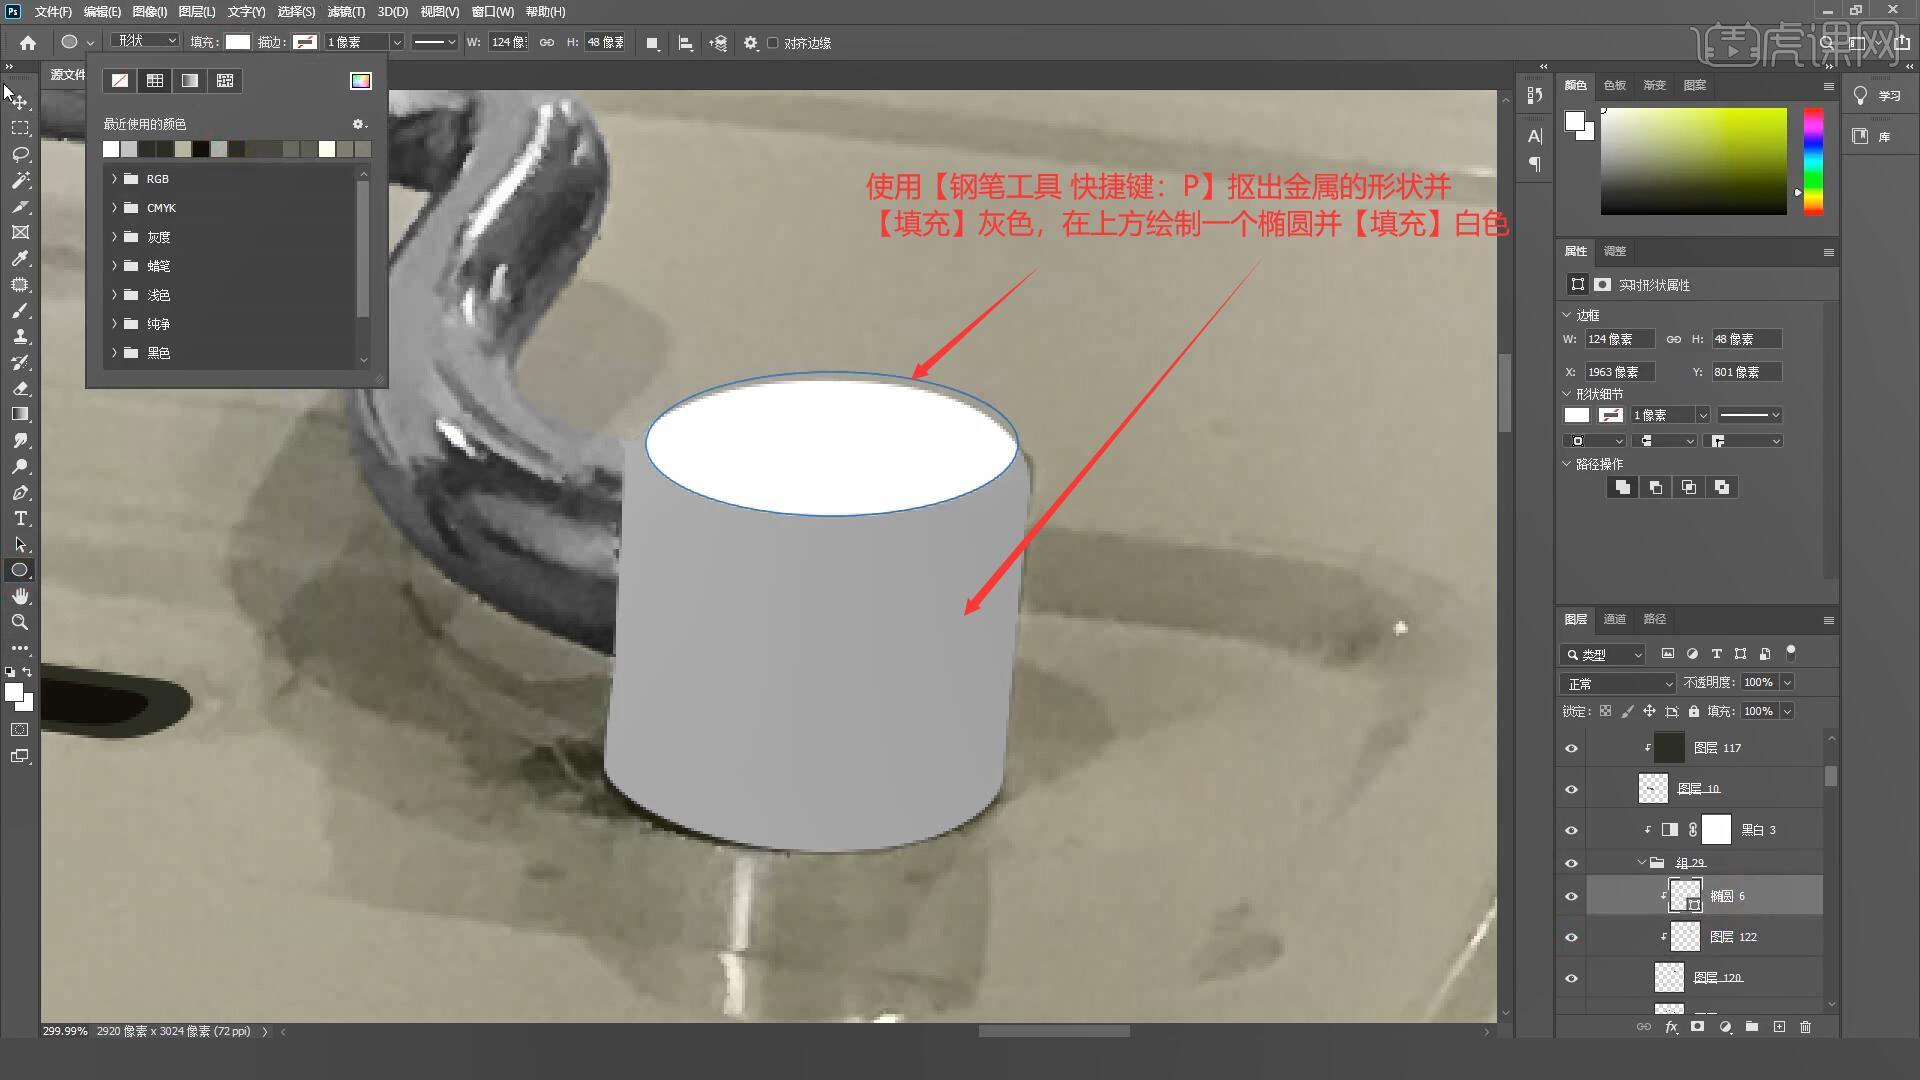Select the Zoom tool
The width and height of the screenshot is (1920, 1080).
click(x=20, y=622)
